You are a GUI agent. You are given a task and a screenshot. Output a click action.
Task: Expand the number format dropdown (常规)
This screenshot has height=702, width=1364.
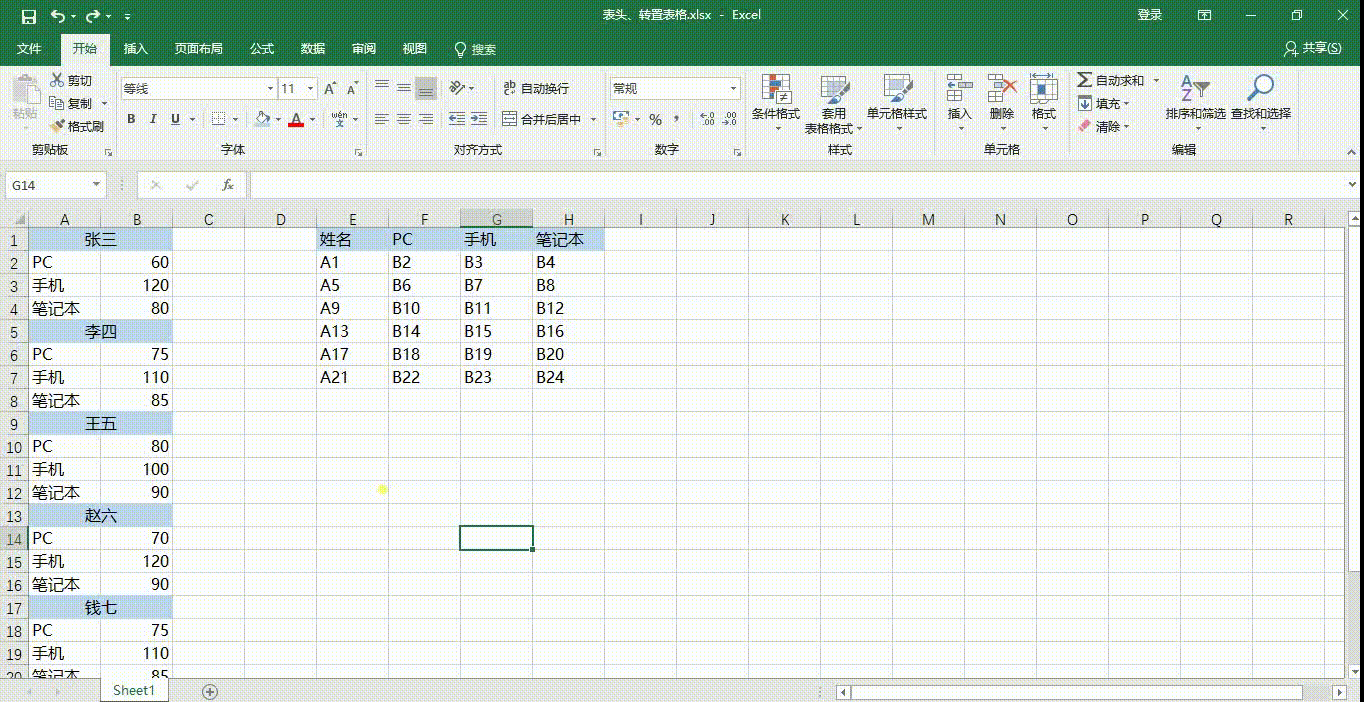click(x=733, y=89)
